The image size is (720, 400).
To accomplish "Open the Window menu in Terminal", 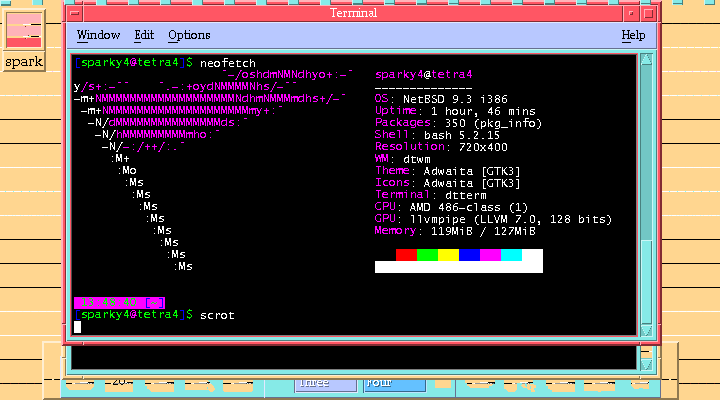I will (98, 35).
